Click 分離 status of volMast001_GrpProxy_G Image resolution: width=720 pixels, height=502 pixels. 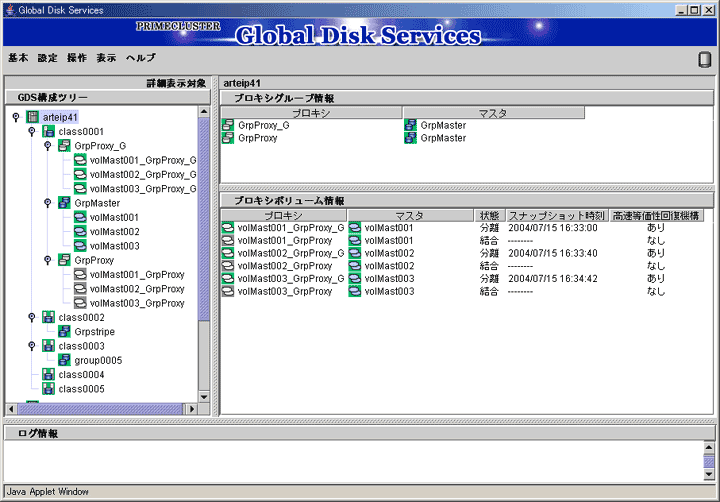tap(489, 228)
